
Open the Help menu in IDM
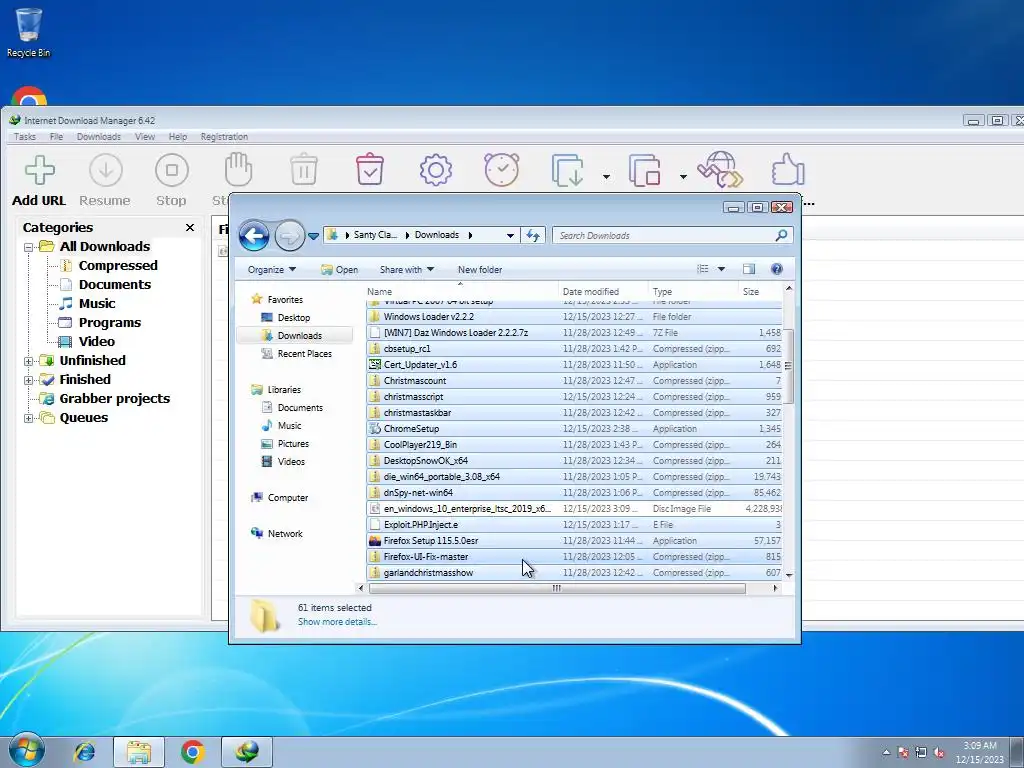click(x=178, y=136)
